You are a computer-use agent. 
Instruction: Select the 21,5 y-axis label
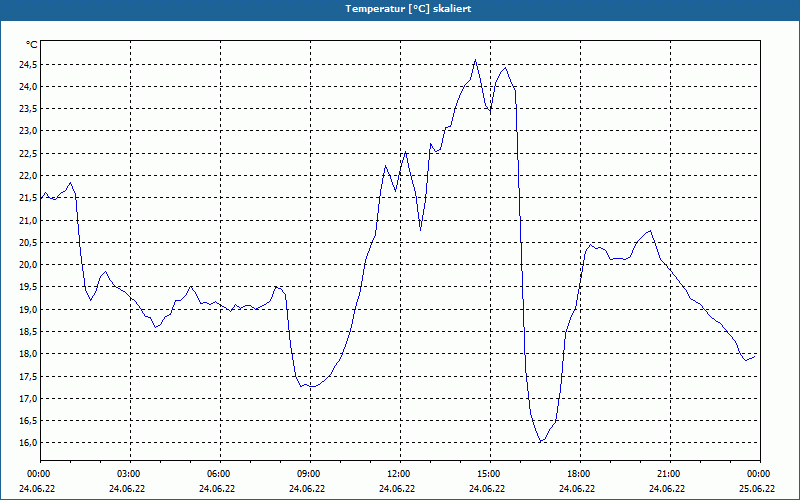[28, 197]
